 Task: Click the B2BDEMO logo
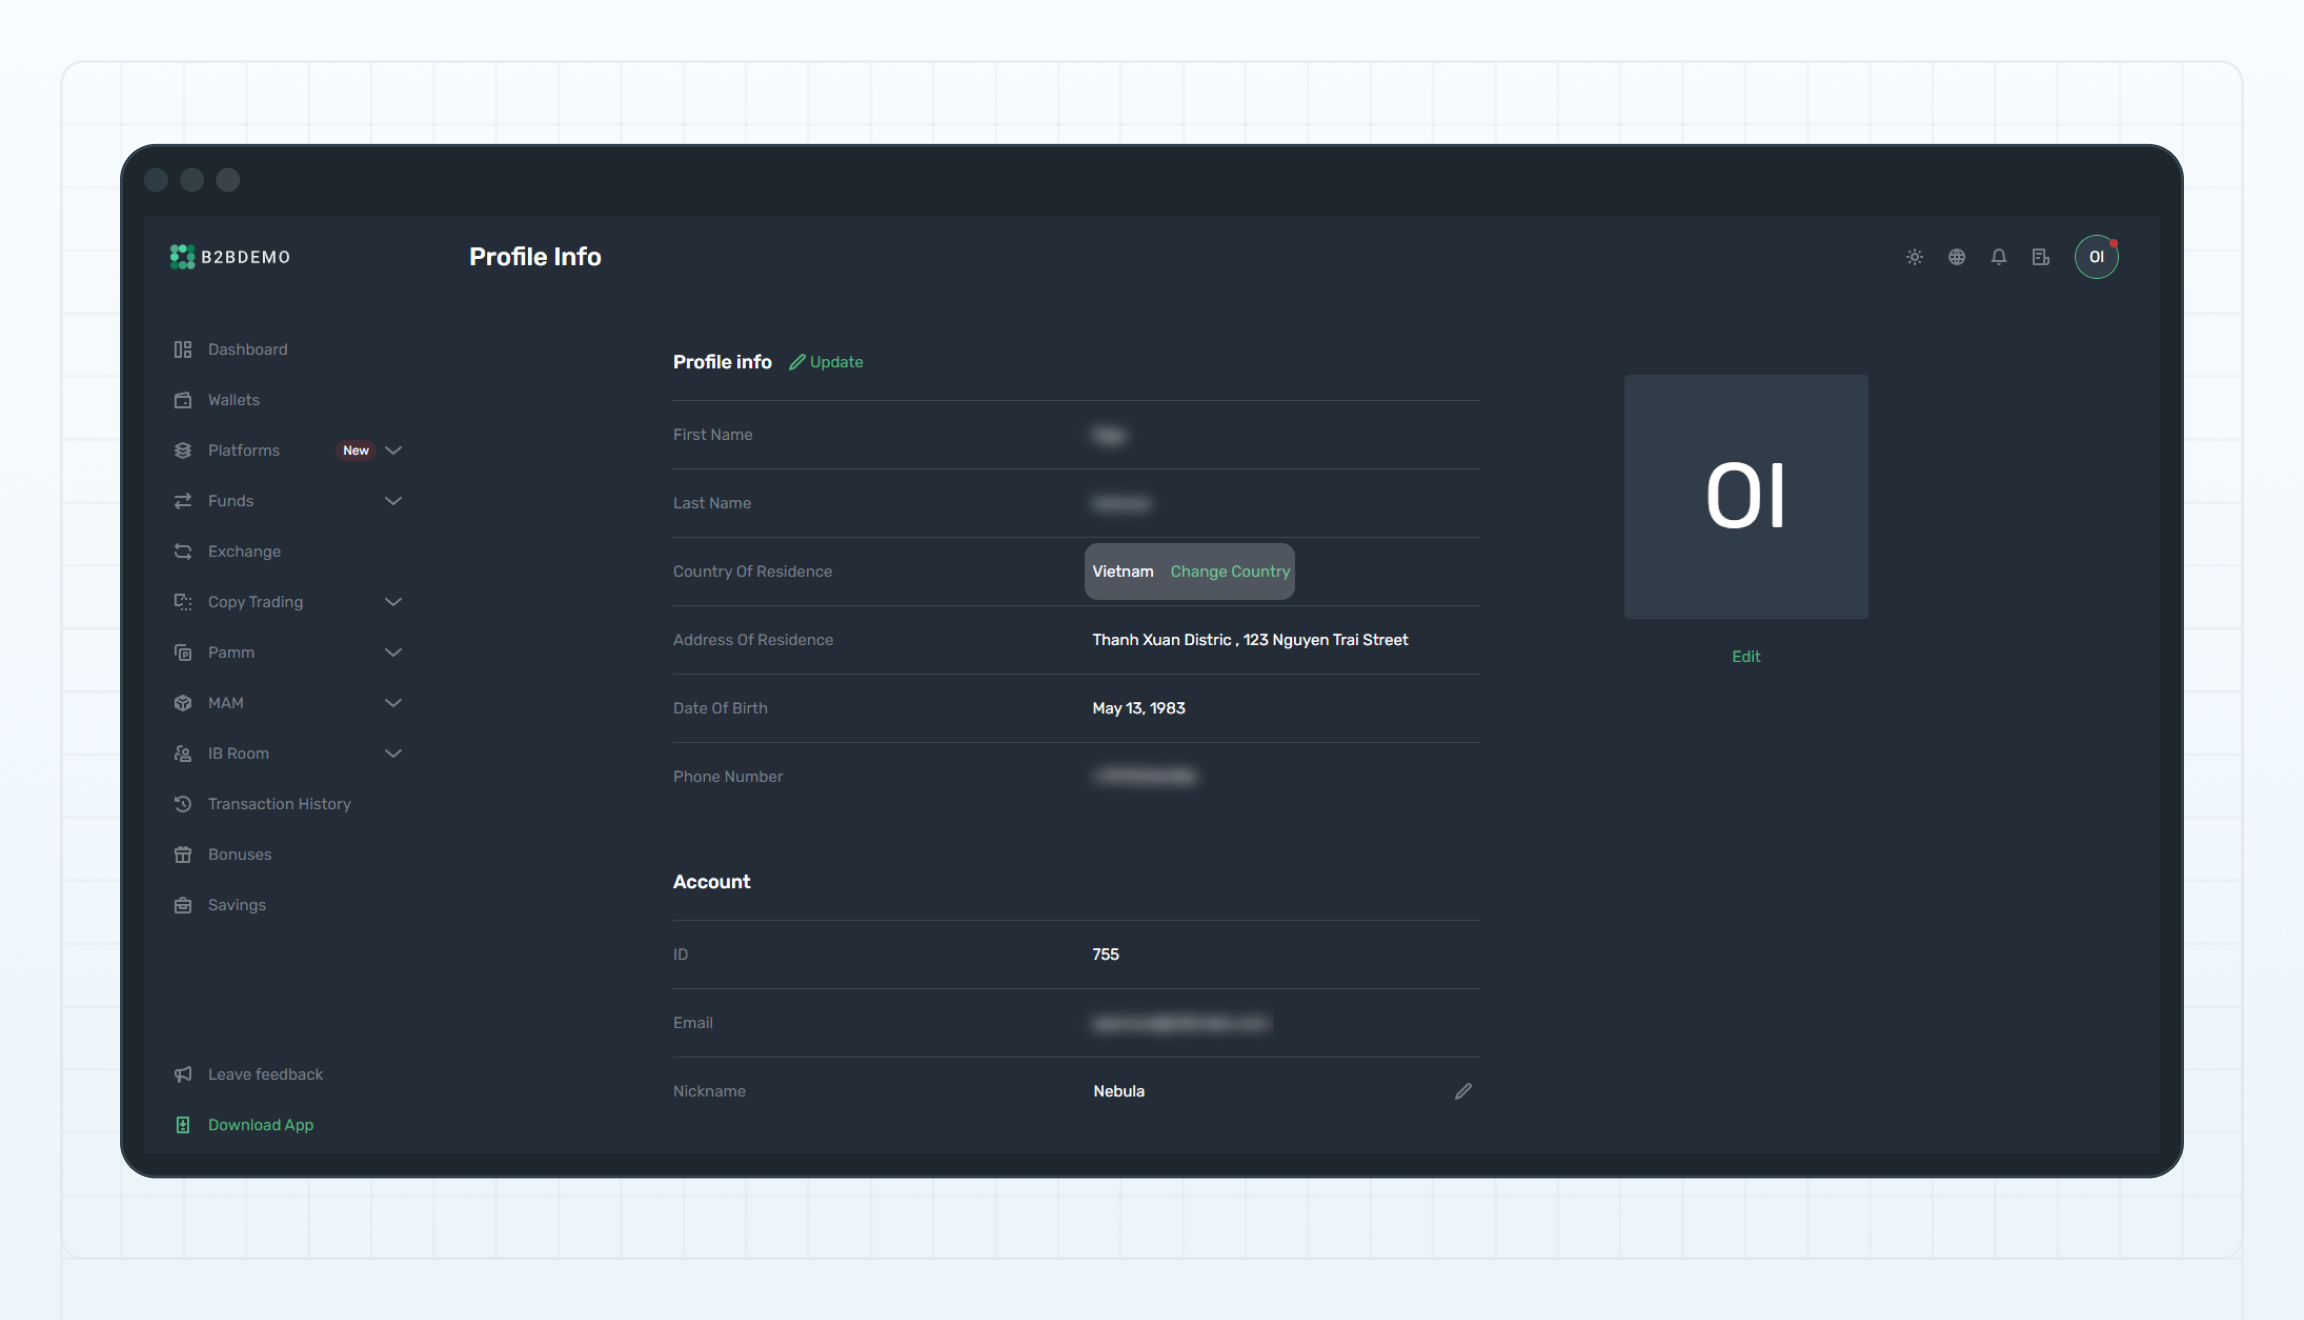pyautogui.click(x=230, y=257)
